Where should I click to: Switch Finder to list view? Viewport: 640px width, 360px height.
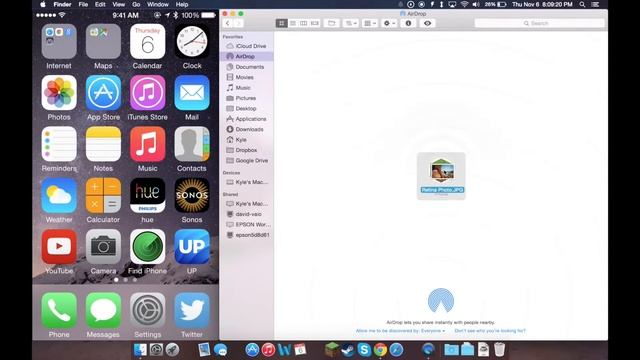293,23
